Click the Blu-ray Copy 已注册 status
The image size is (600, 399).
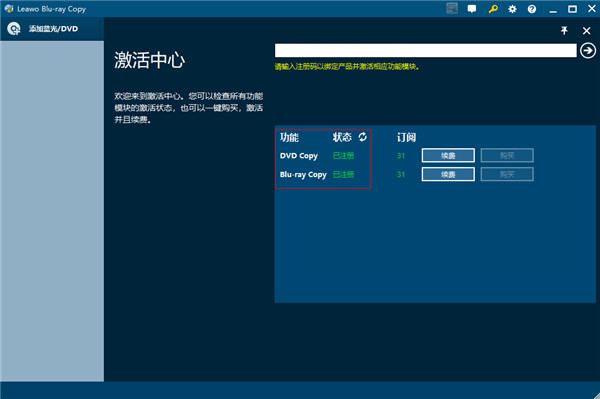(x=343, y=174)
